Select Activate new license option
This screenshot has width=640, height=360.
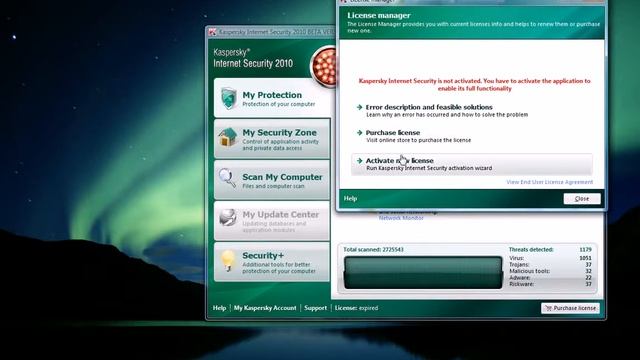472,164
